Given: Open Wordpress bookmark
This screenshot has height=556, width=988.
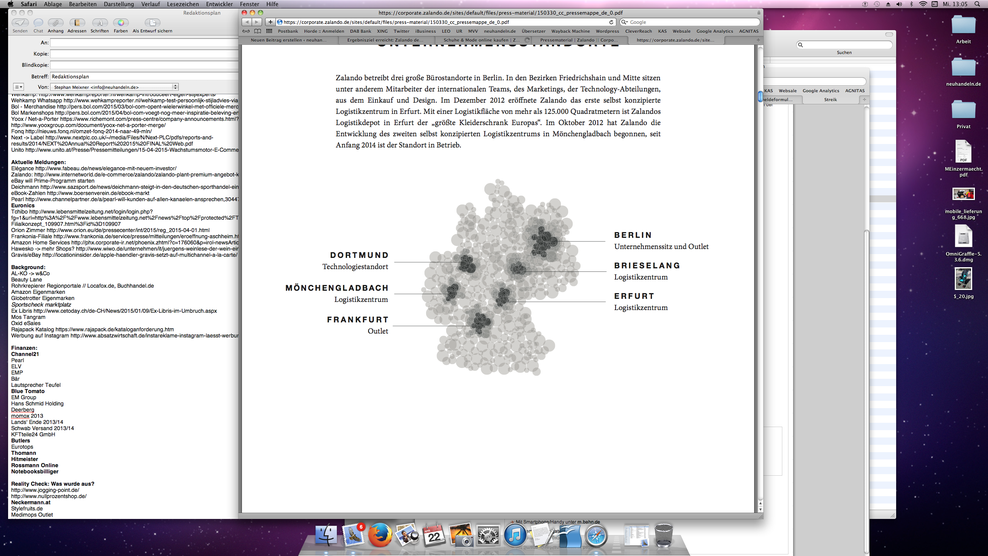Looking at the screenshot, I should point(607,31).
